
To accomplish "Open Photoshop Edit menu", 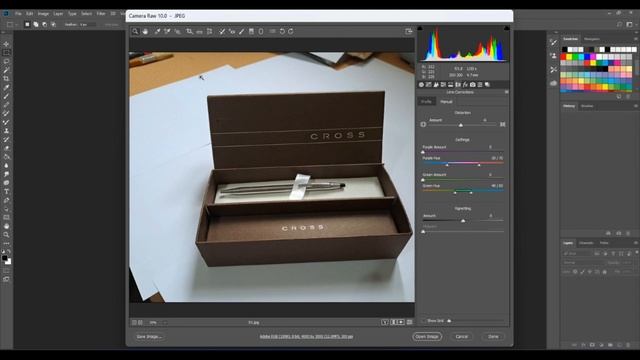I will click(x=29, y=13).
